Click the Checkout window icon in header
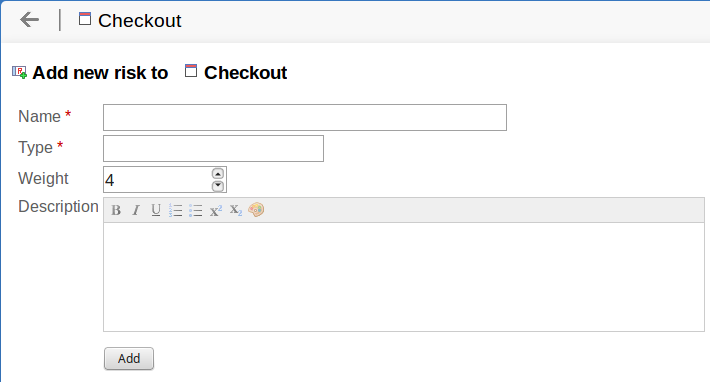 click(85, 19)
